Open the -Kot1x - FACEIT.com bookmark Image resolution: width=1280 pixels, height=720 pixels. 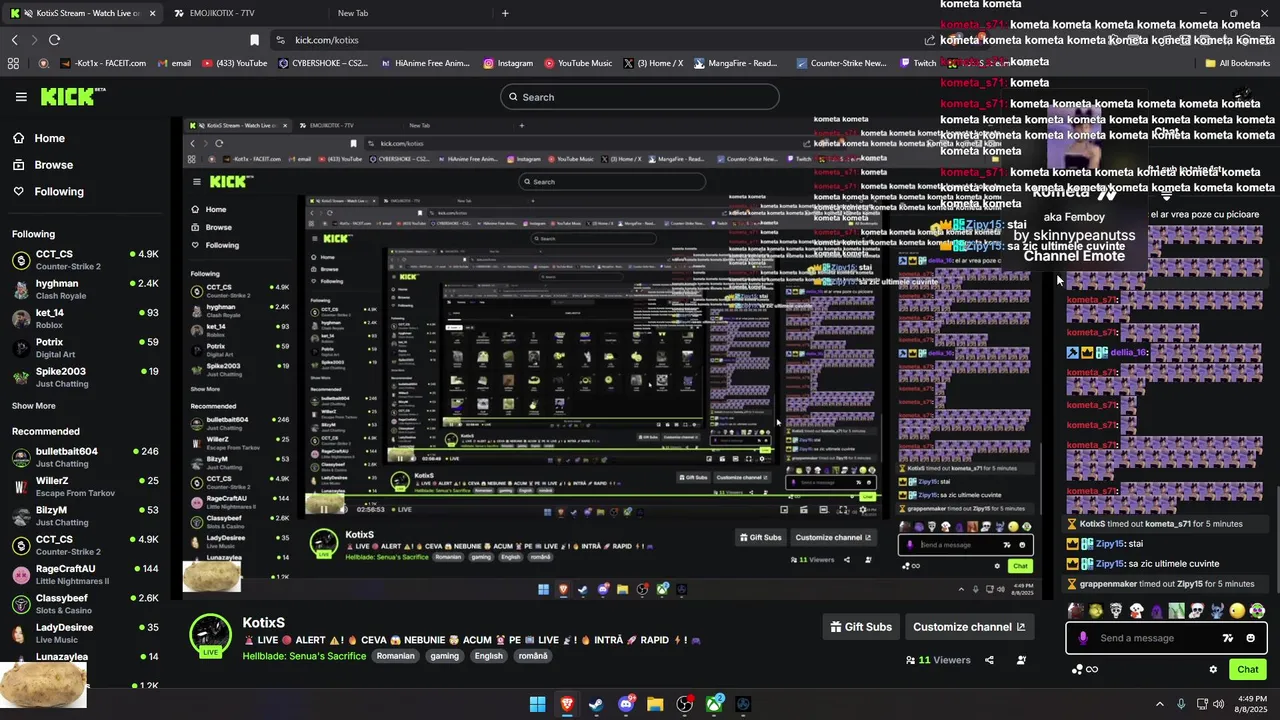click(x=103, y=63)
